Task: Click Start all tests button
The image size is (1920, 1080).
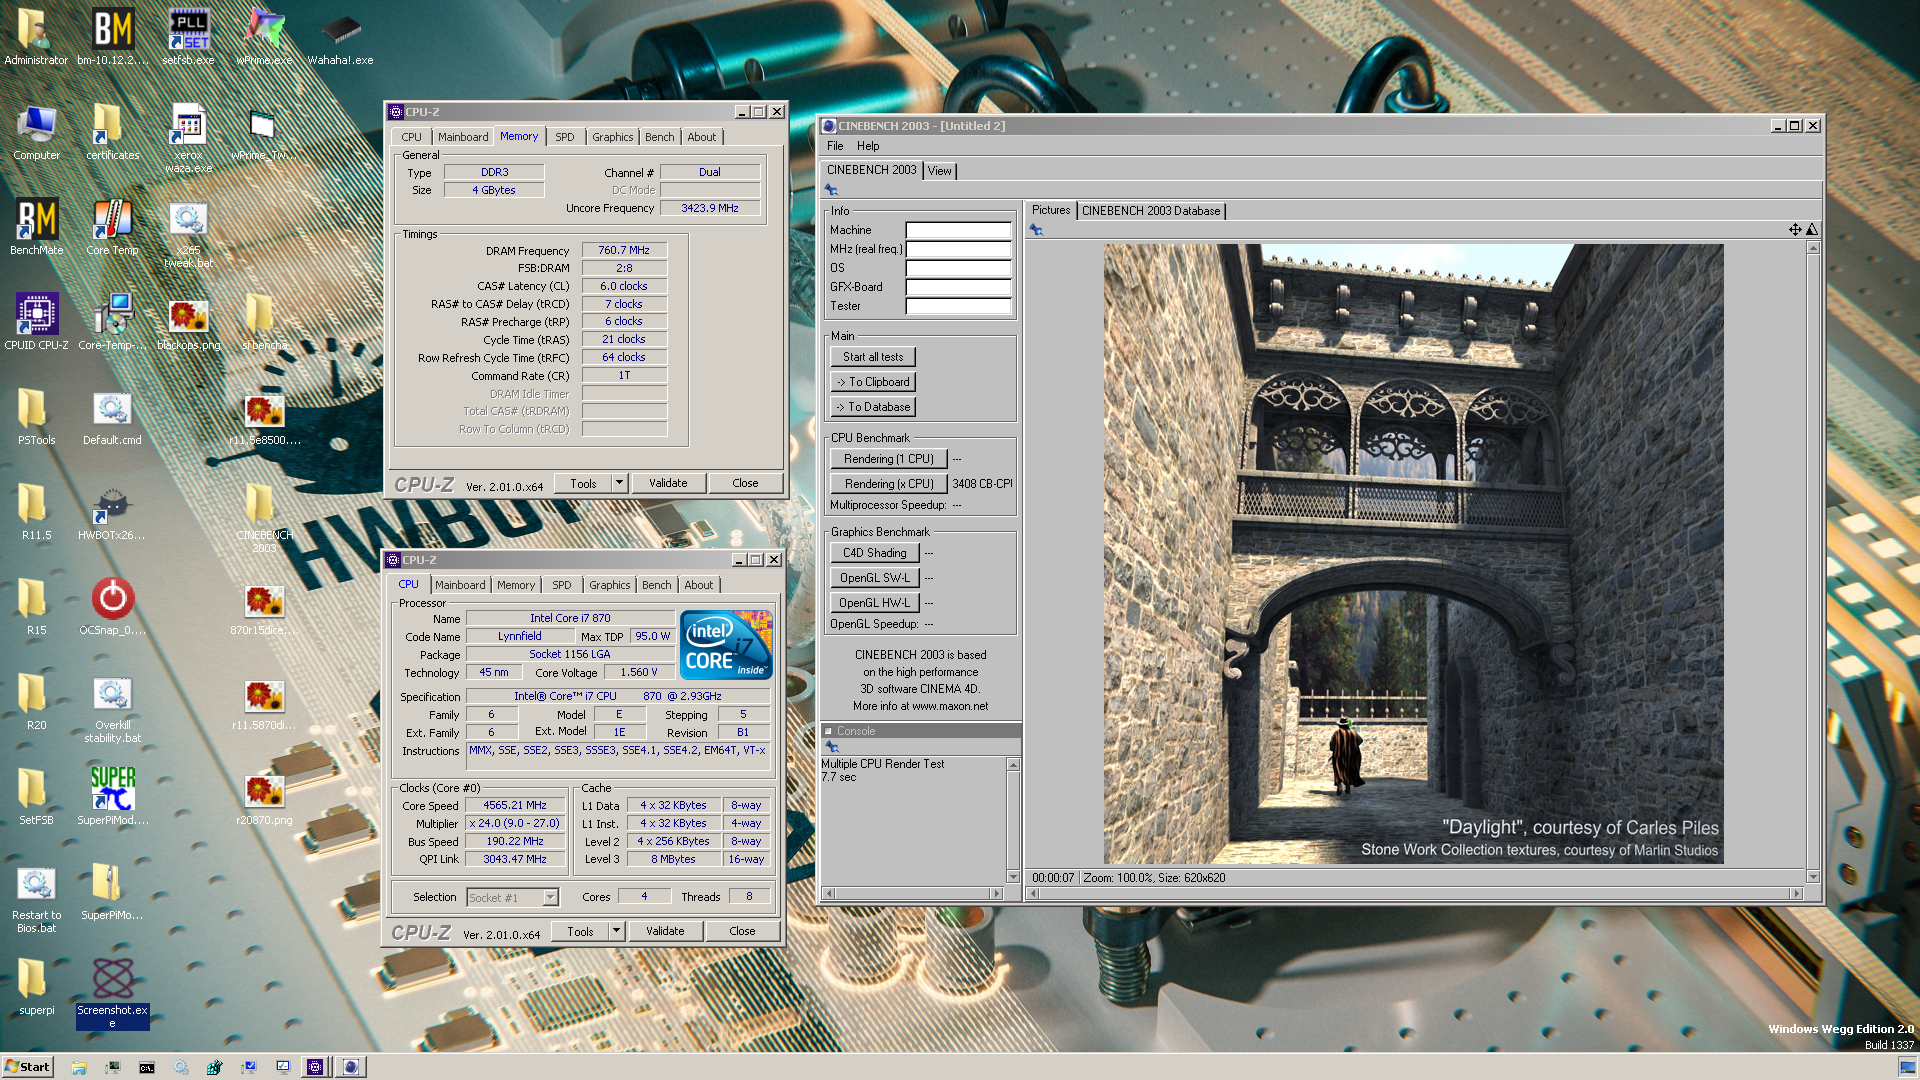Action: click(873, 357)
